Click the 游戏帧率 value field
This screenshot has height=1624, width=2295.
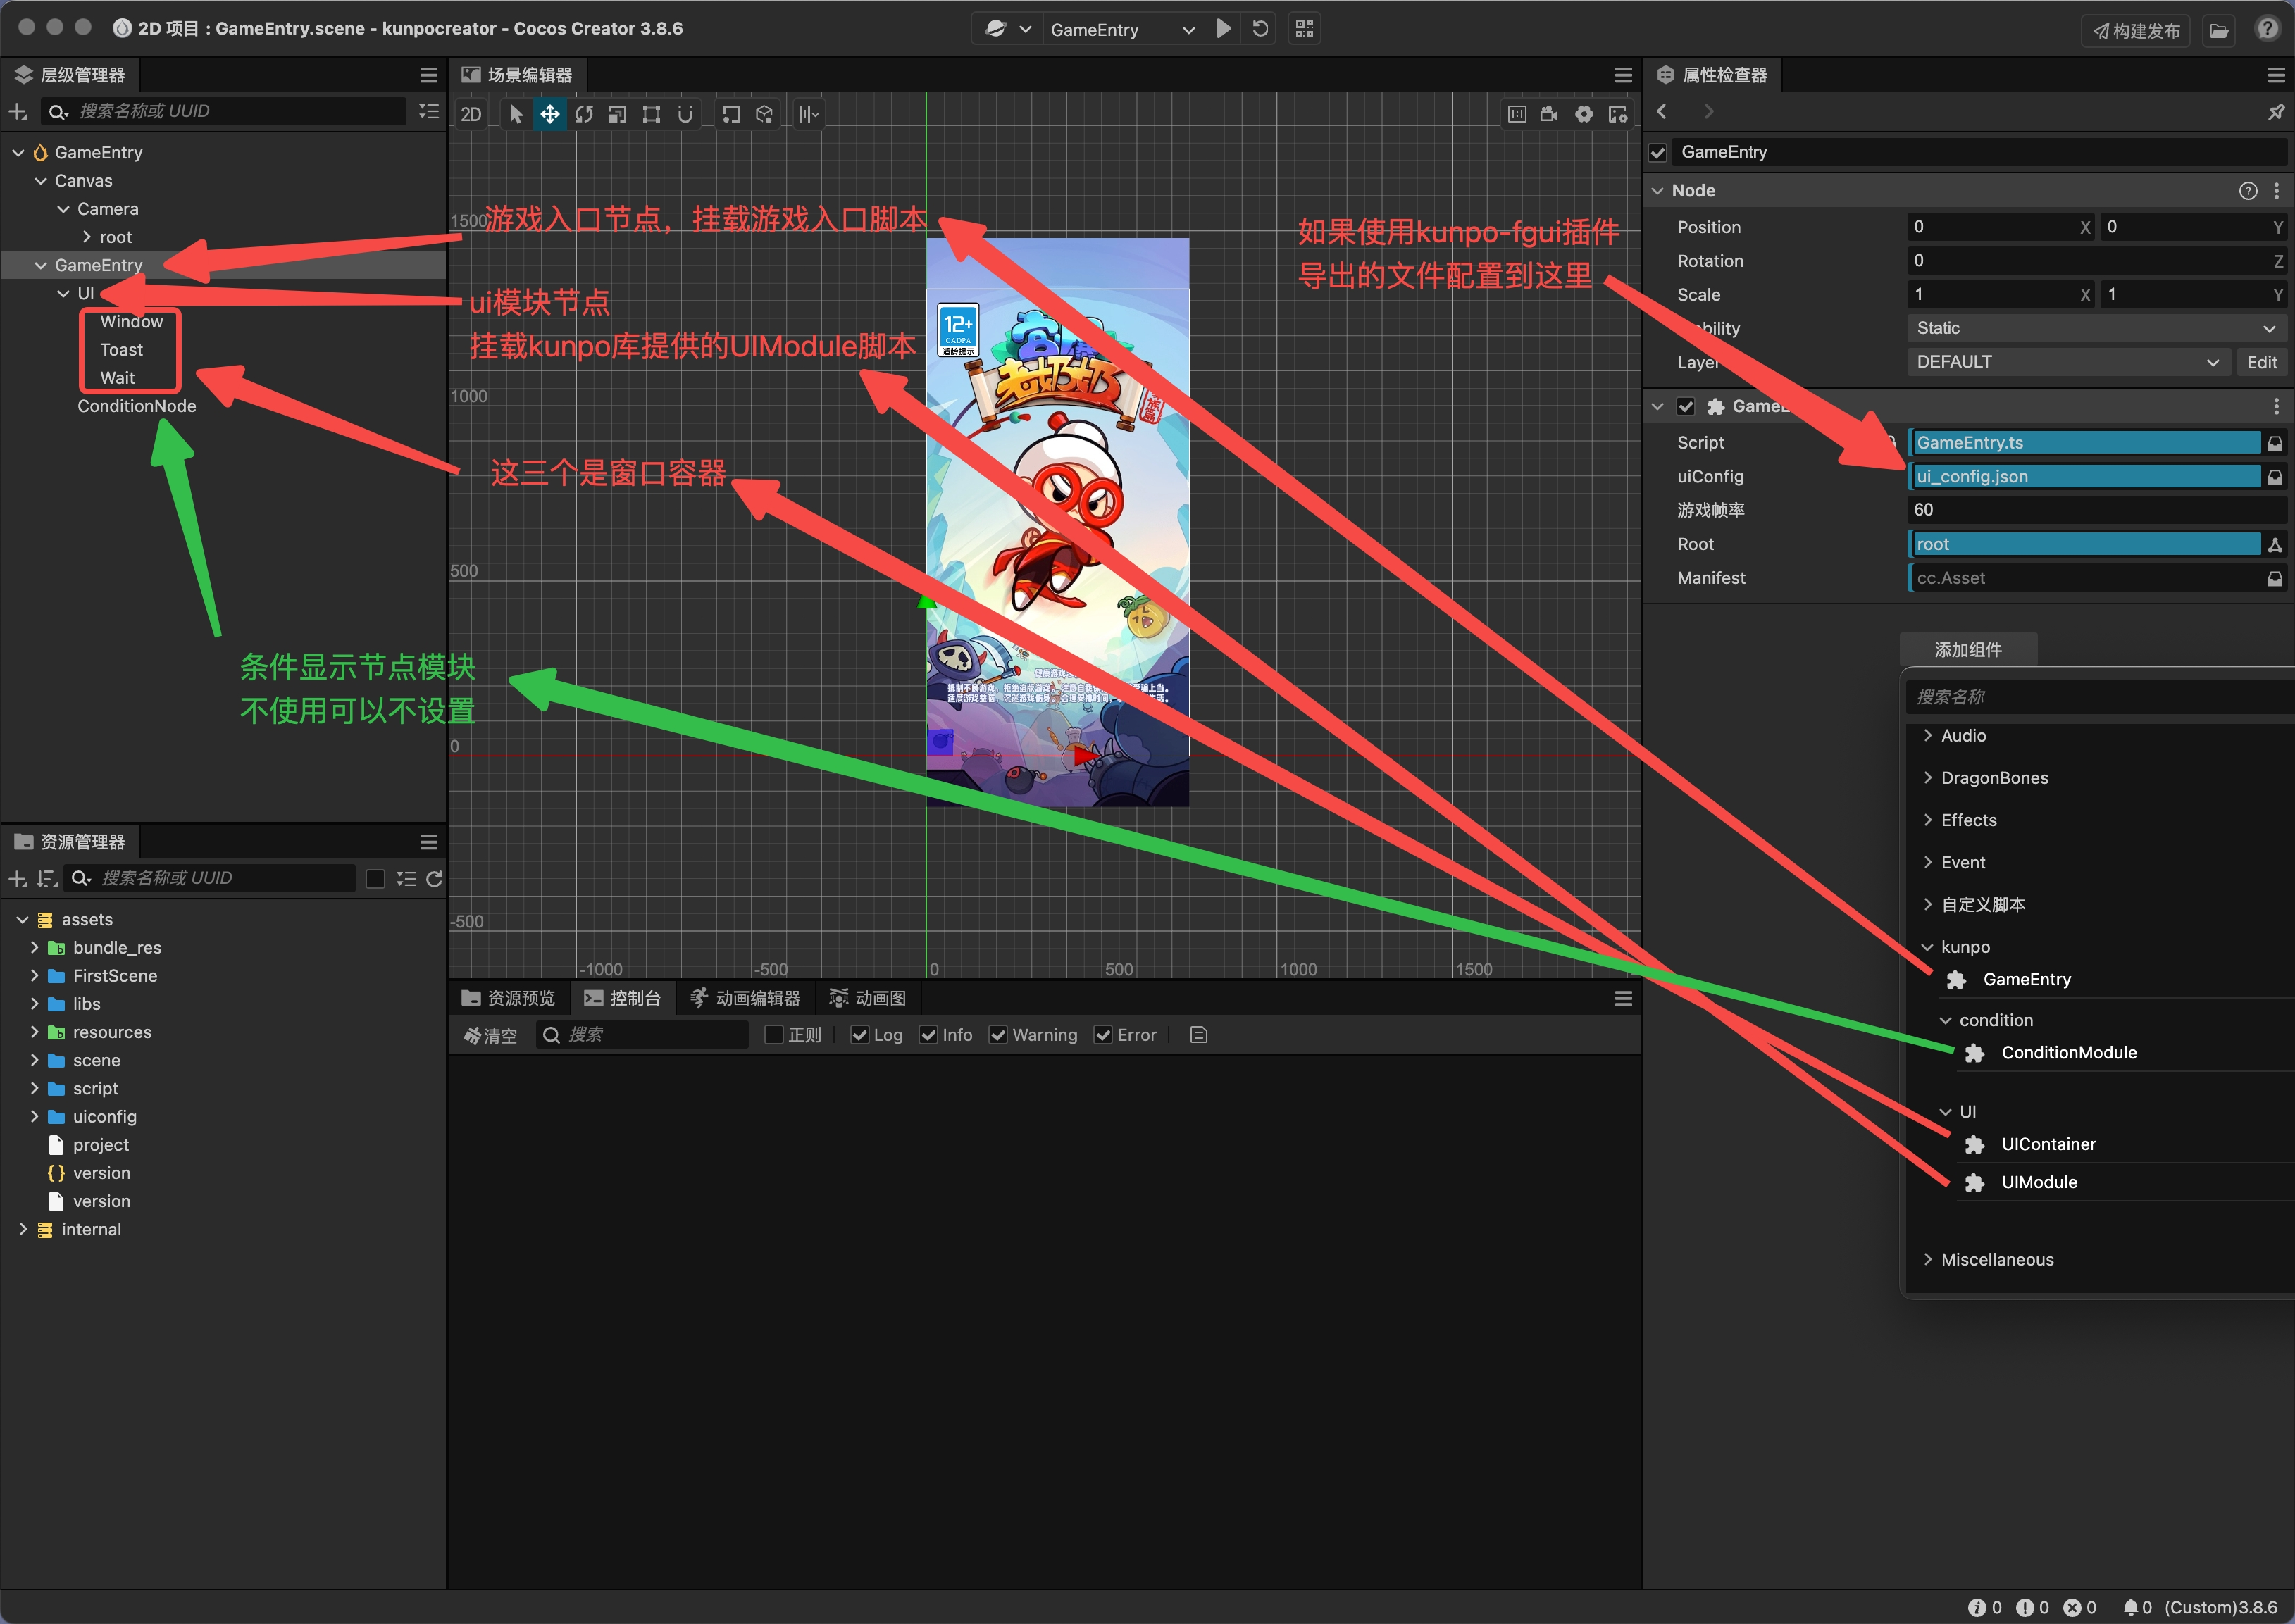[2095, 510]
